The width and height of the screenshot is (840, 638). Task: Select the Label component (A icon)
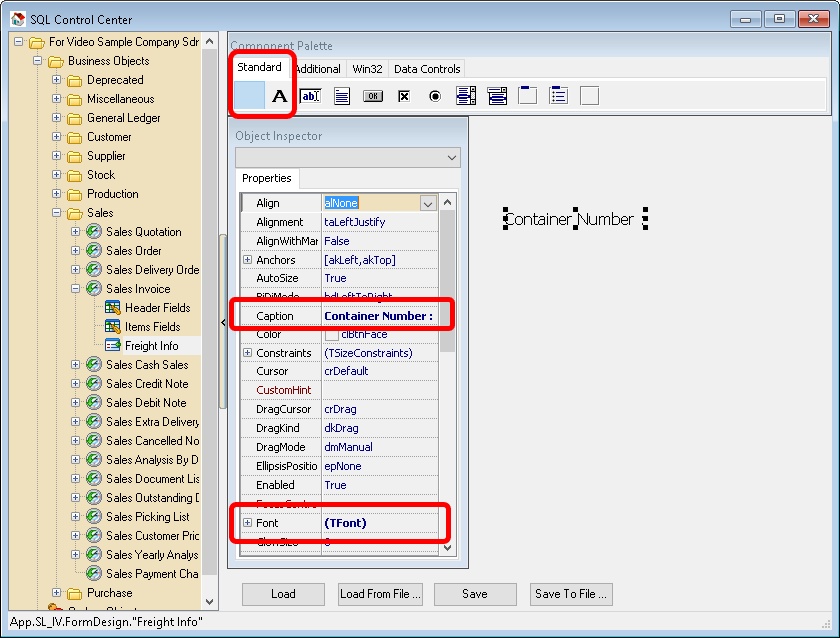(x=280, y=96)
